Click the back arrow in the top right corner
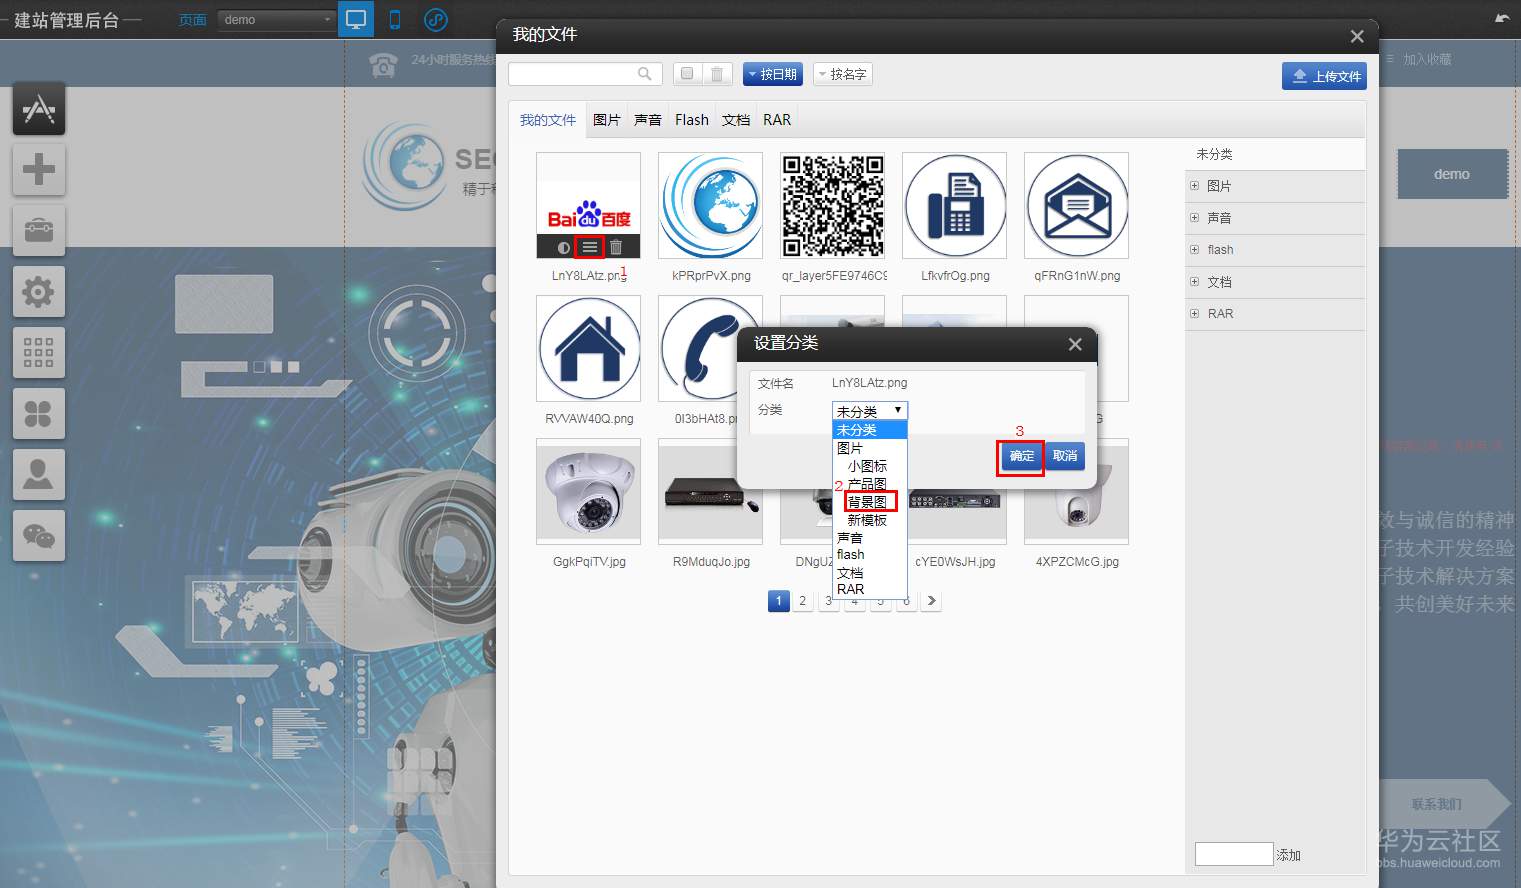 (x=1502, y=18)
